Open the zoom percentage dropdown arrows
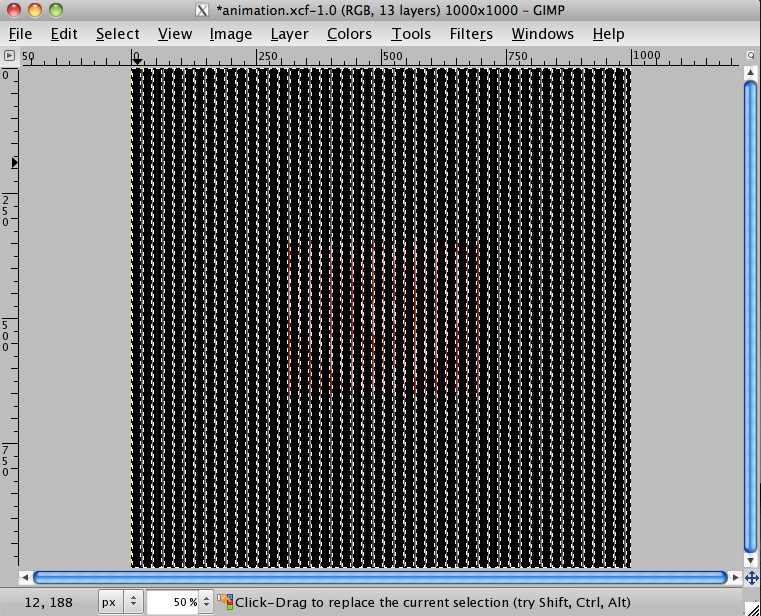Image resolution: width=761 pixels, height=616 pixels. (x=206, y=602)
